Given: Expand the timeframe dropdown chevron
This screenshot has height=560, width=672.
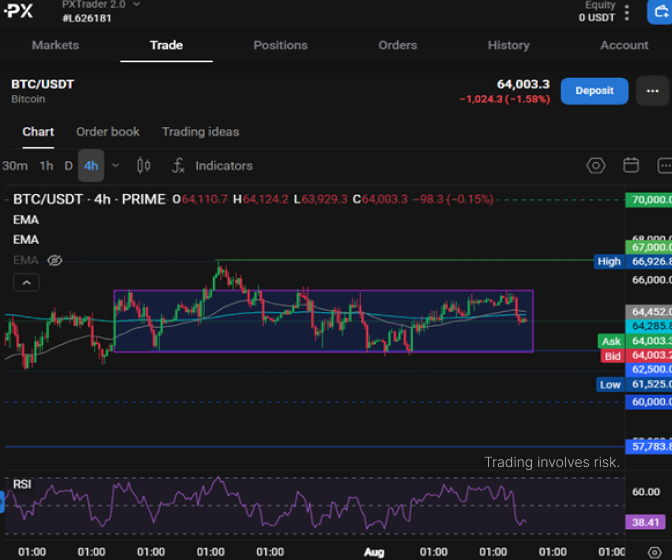Looking at the screenshot, I should pyautogui.click(x=115, y=165).
